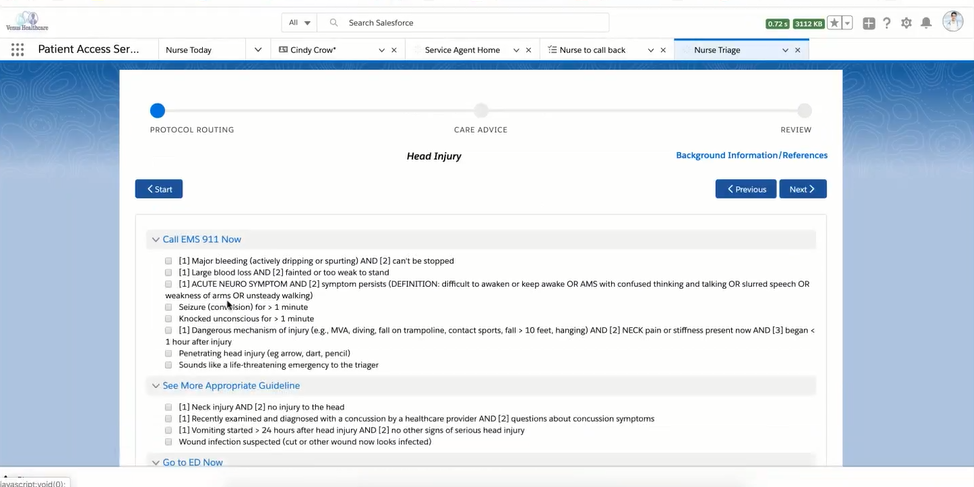Check Seizure for > 1 minute

coord(168,307)
